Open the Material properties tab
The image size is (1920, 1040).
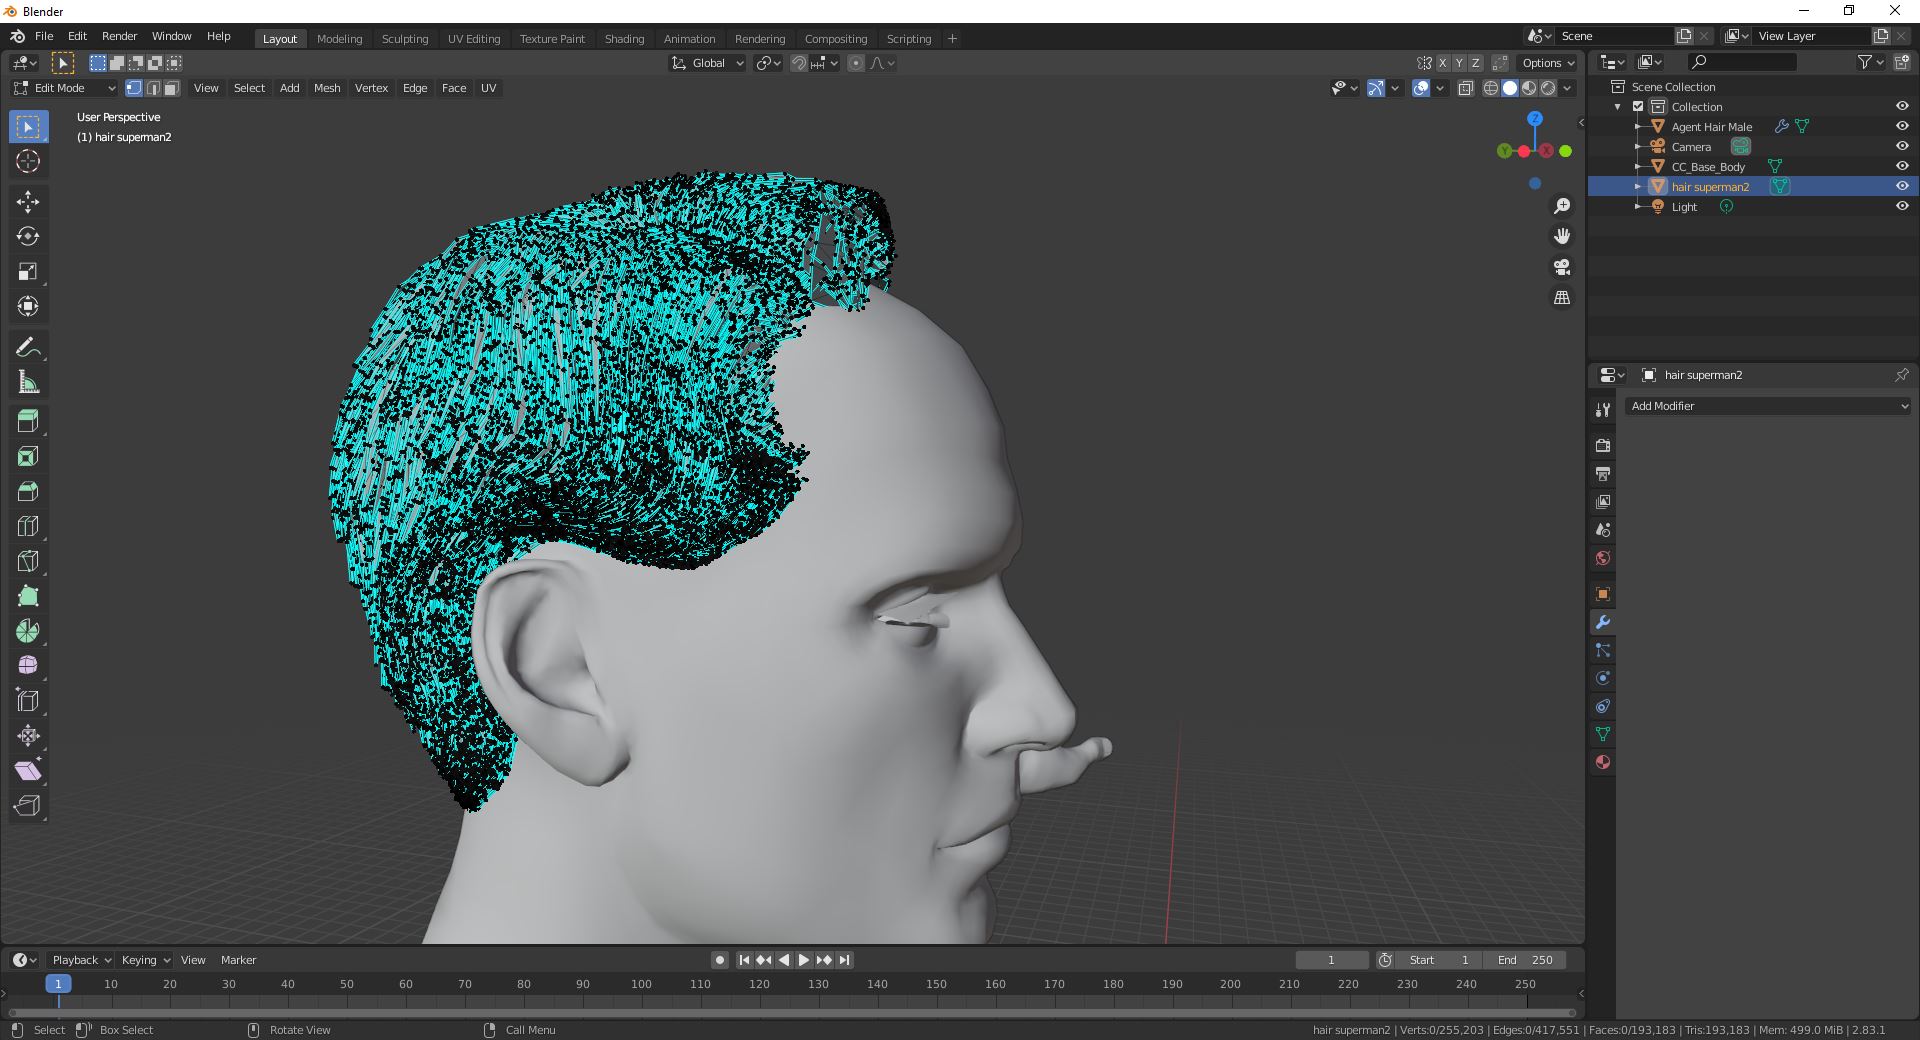click(1603, 762)
